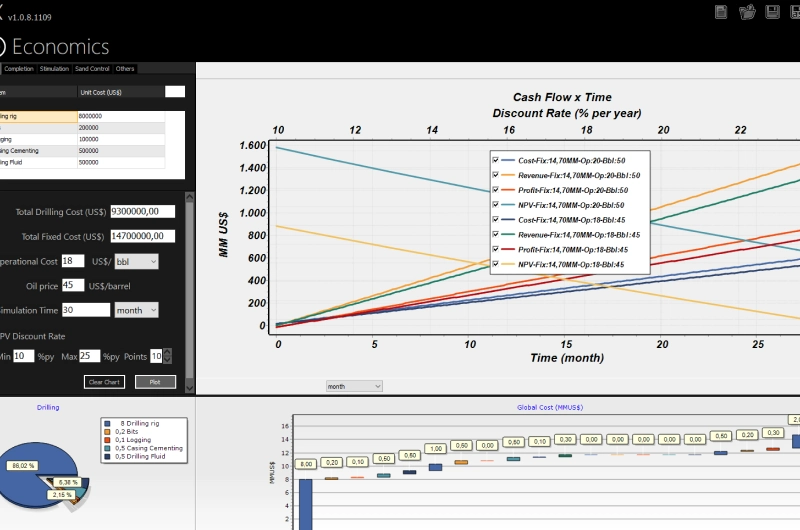Click the Oil price input field

[x=73, y=285]
